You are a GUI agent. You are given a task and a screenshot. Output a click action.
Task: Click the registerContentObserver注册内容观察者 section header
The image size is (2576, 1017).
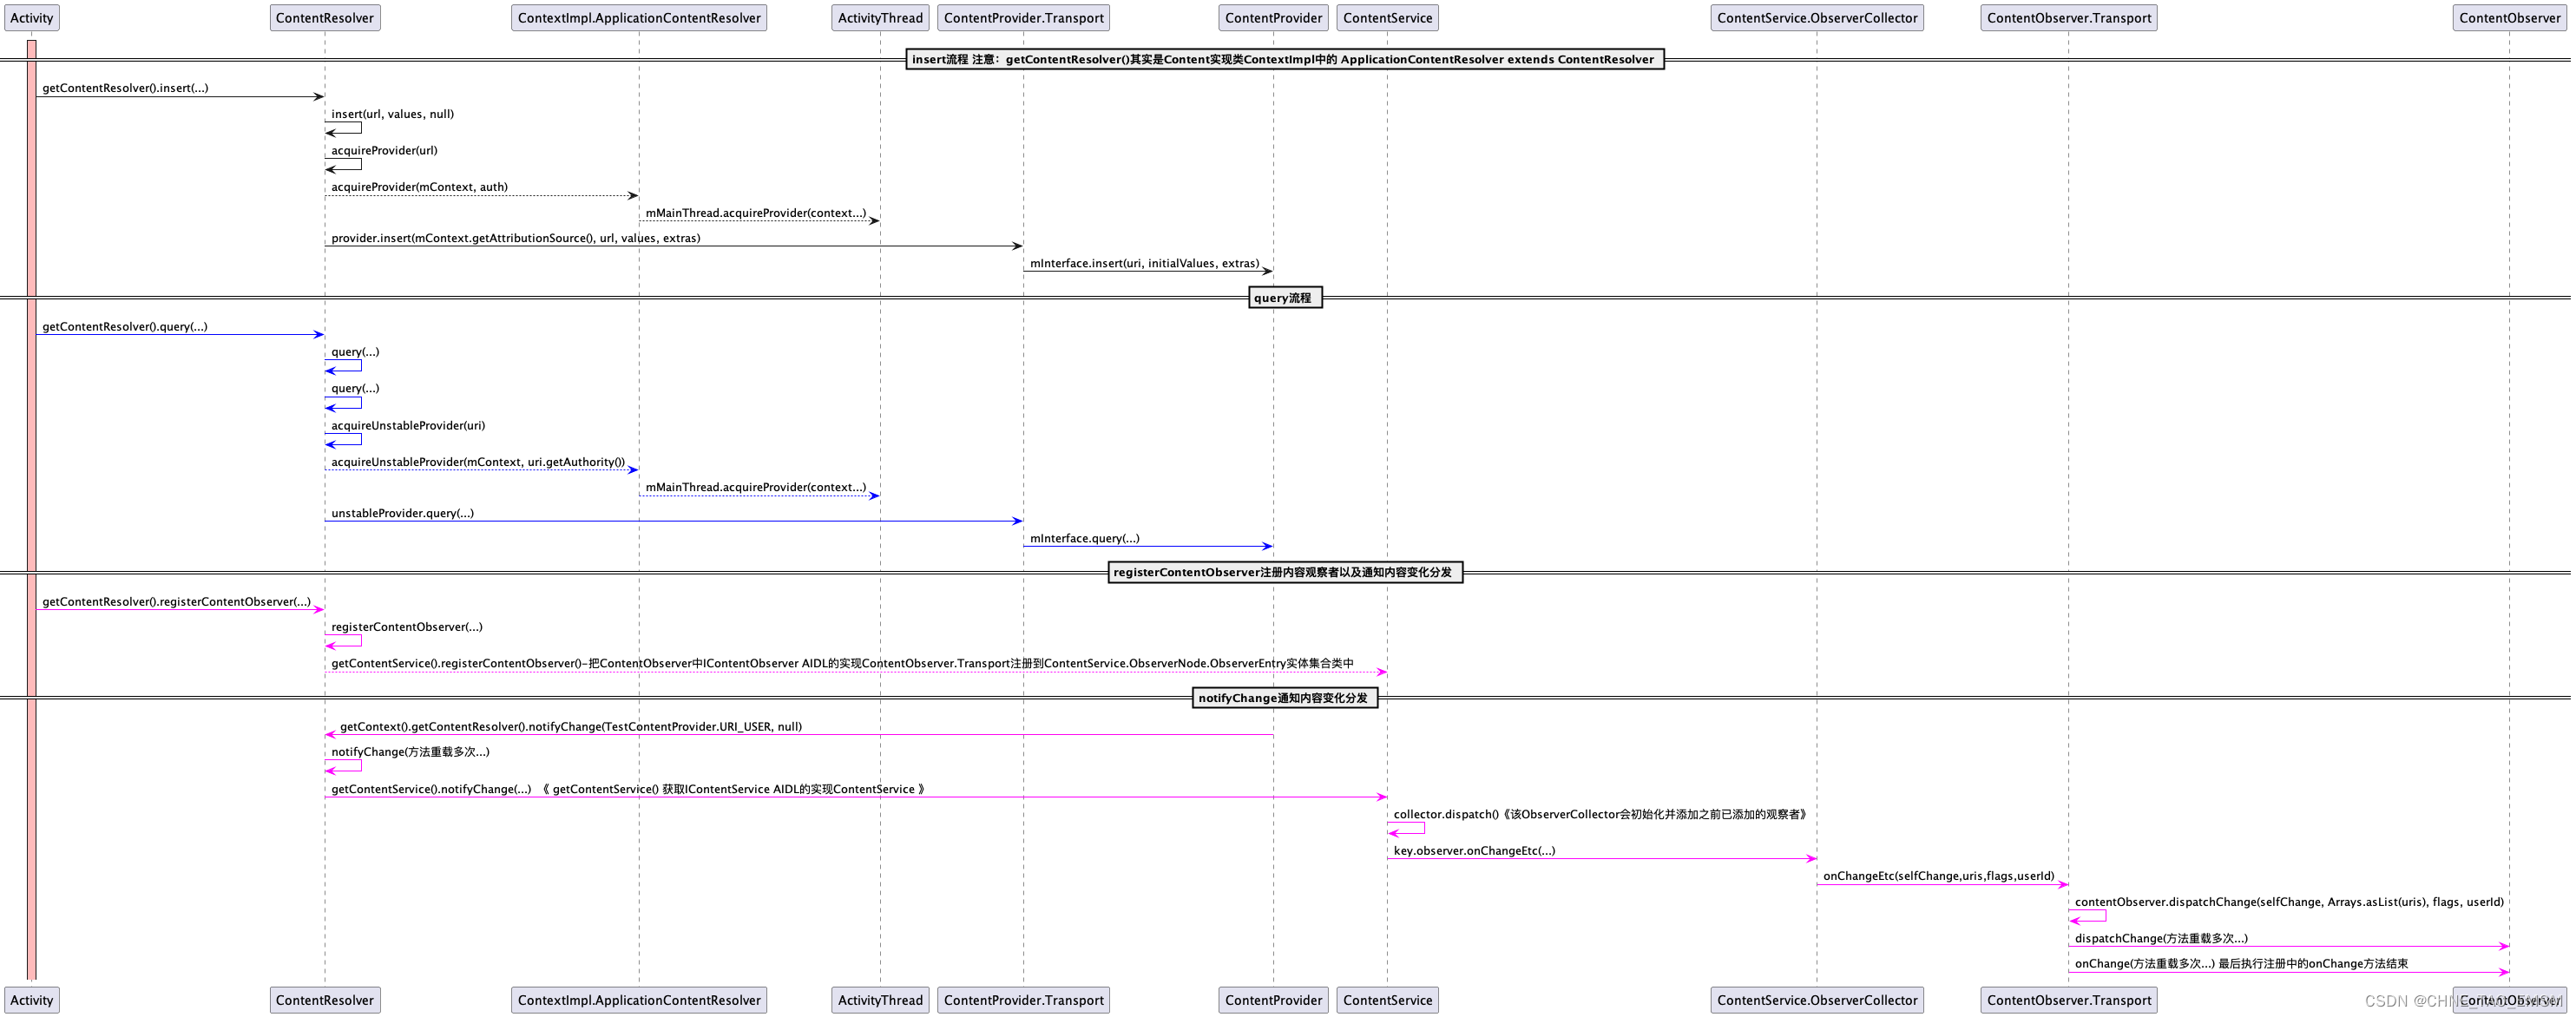click(x=1285, y=572)
